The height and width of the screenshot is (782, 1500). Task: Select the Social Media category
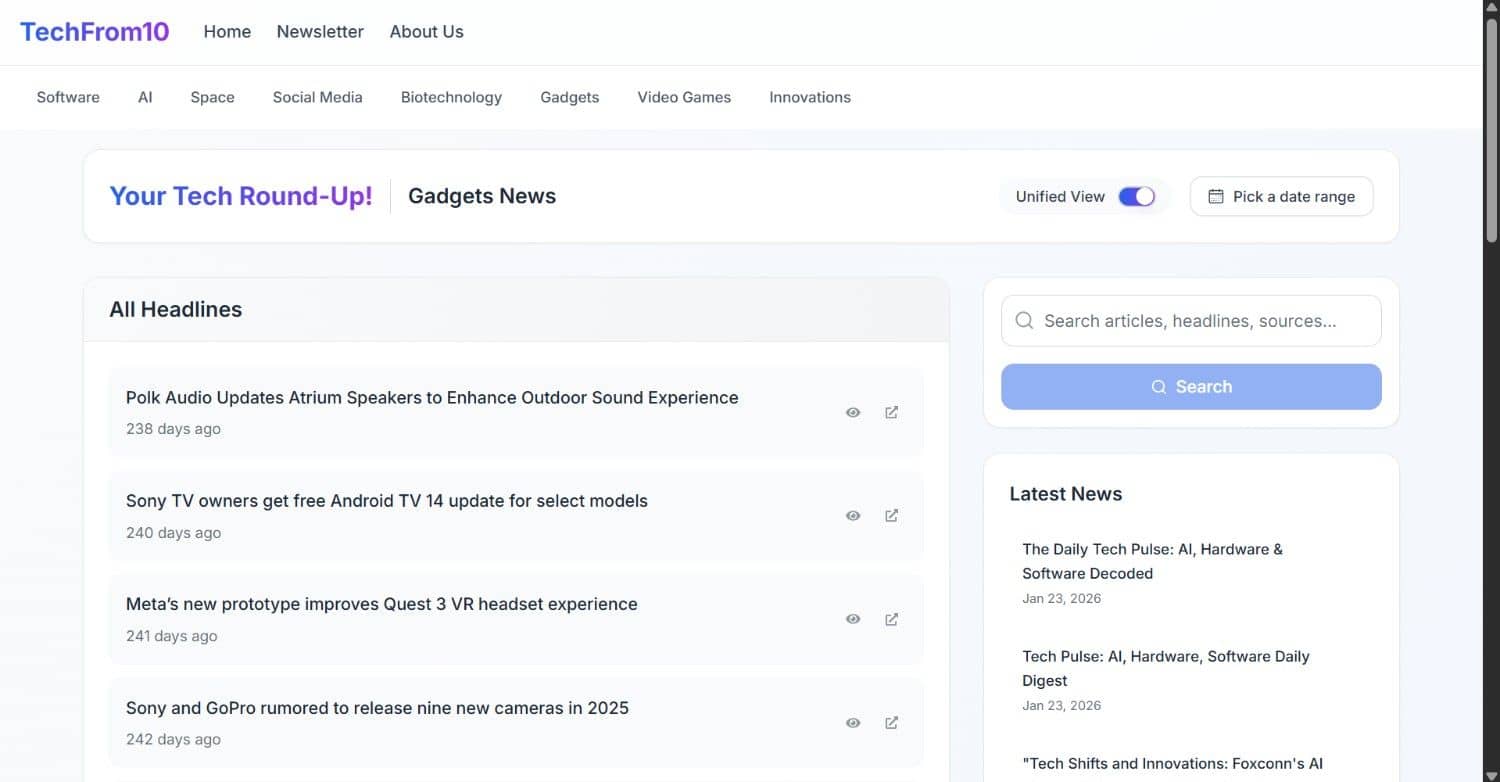point(317,97)
